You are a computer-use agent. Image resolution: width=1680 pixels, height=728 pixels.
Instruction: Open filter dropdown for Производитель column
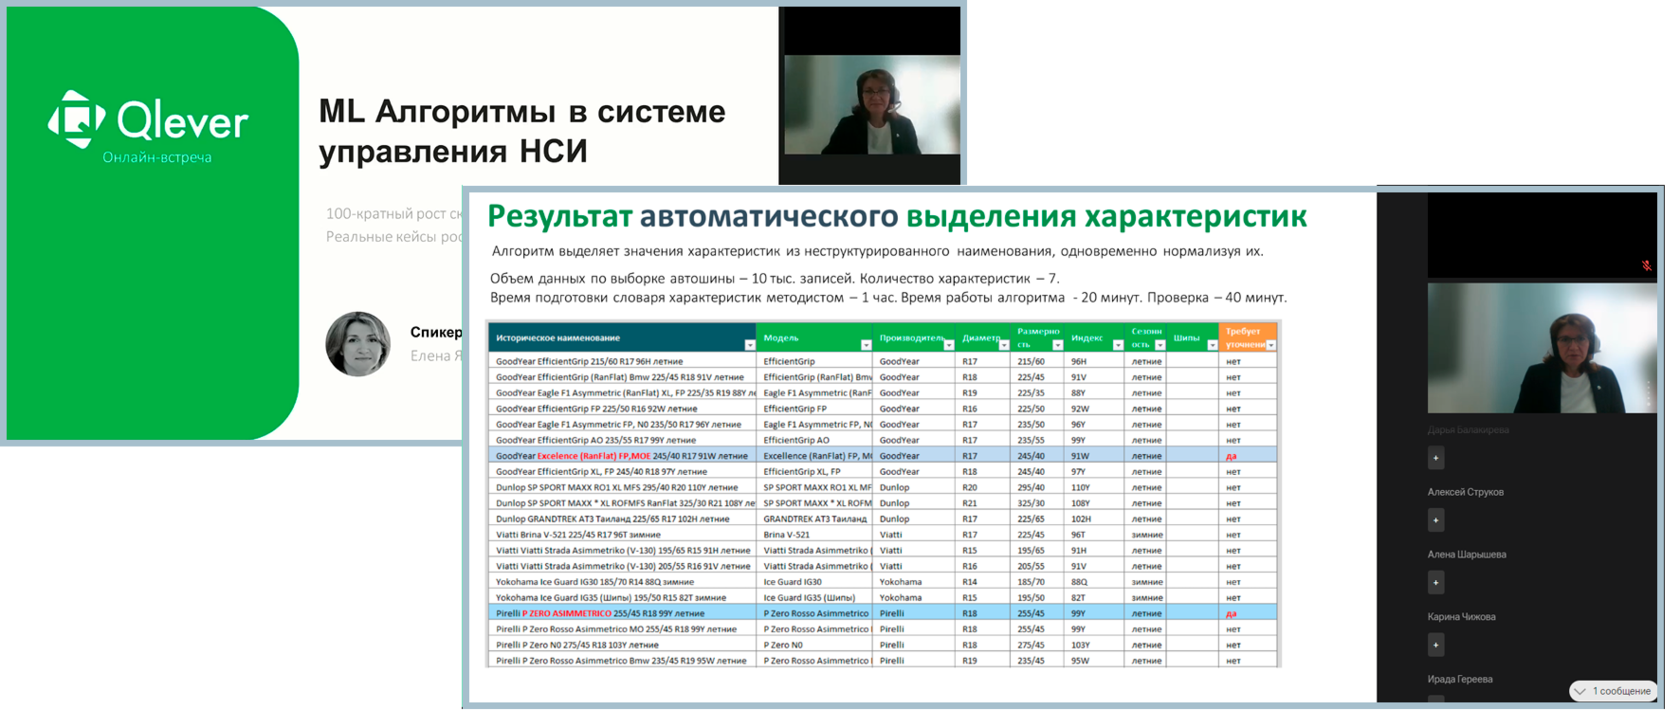[949, 345]
